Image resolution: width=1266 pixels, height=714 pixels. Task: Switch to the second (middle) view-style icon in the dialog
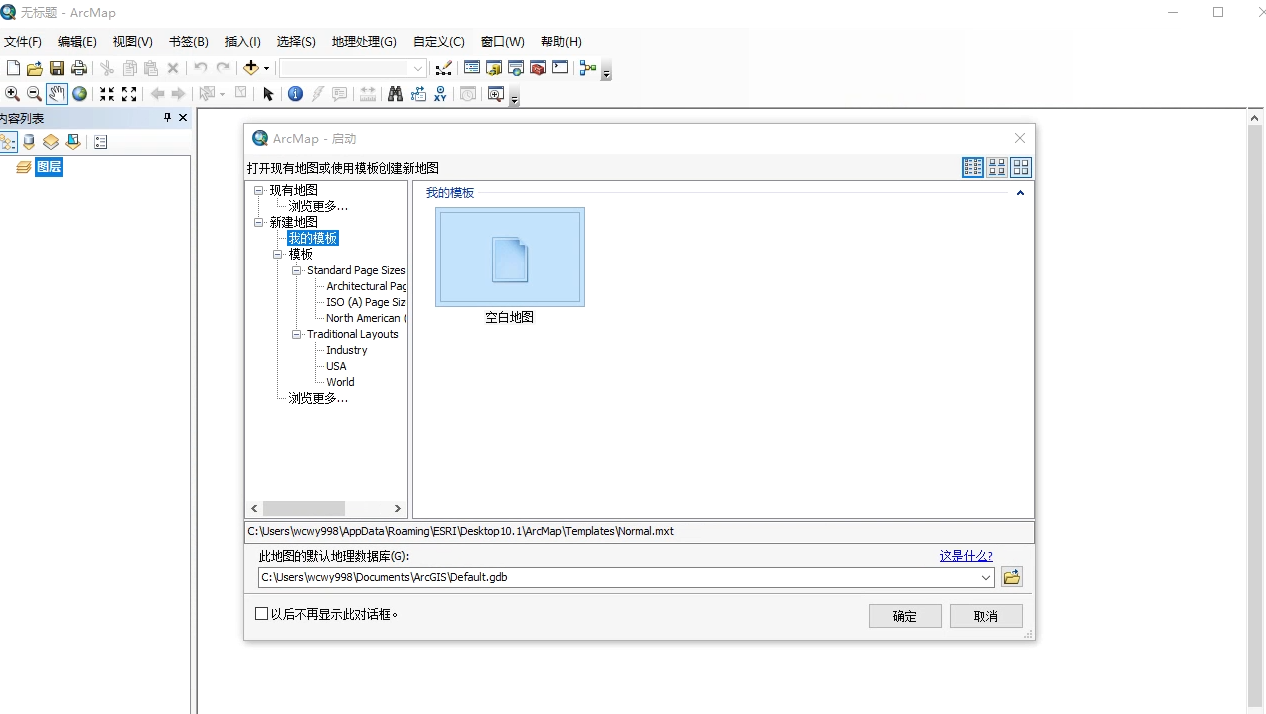click(997, 167)
